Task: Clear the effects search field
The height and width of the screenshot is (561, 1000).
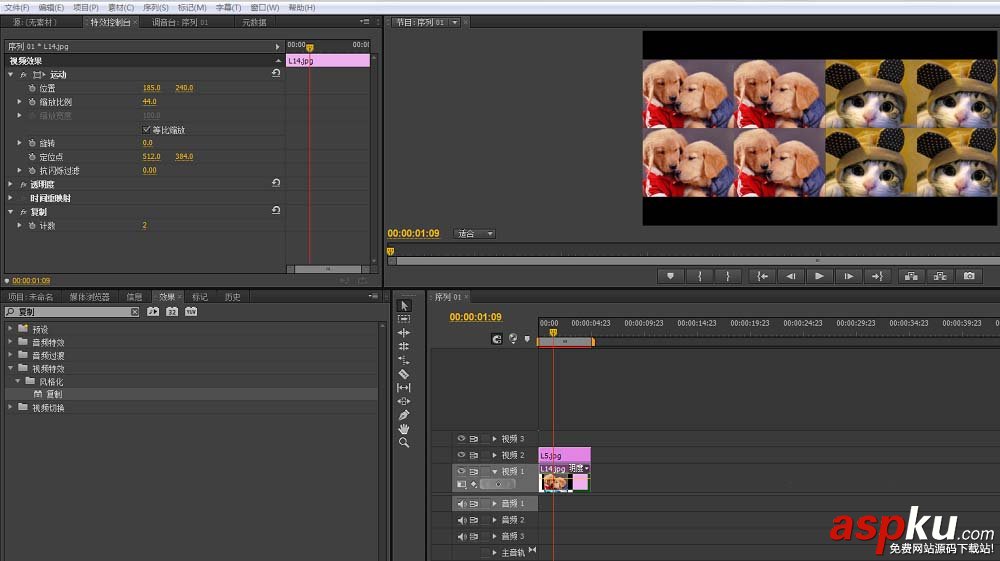Action: [x=135, y=312]
